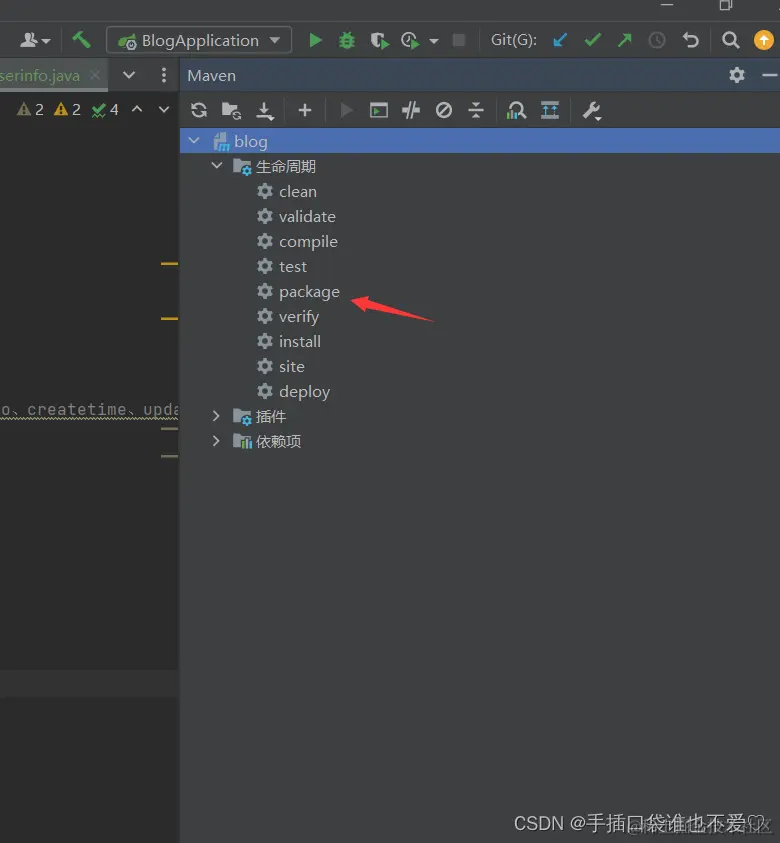Rollback changes with the undo arrow icon

pos(691,40)
